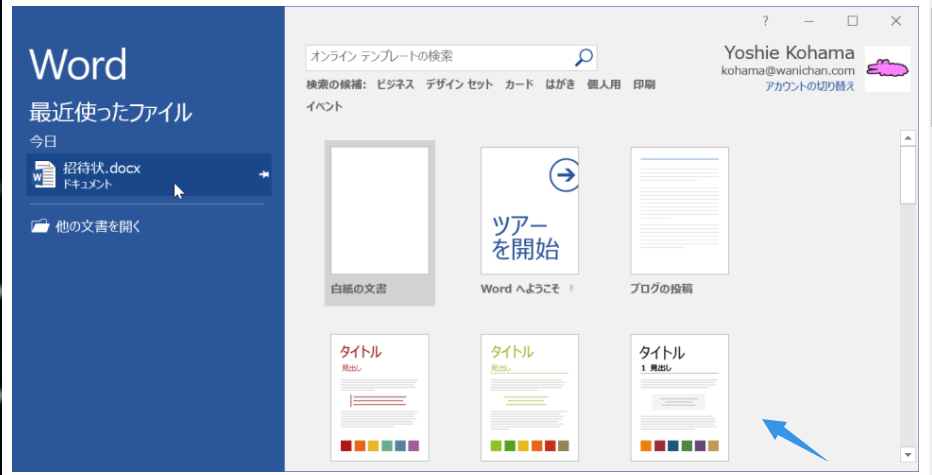Select the ビジネス search suggestion

pyautogui.click(x=395, y=84)
